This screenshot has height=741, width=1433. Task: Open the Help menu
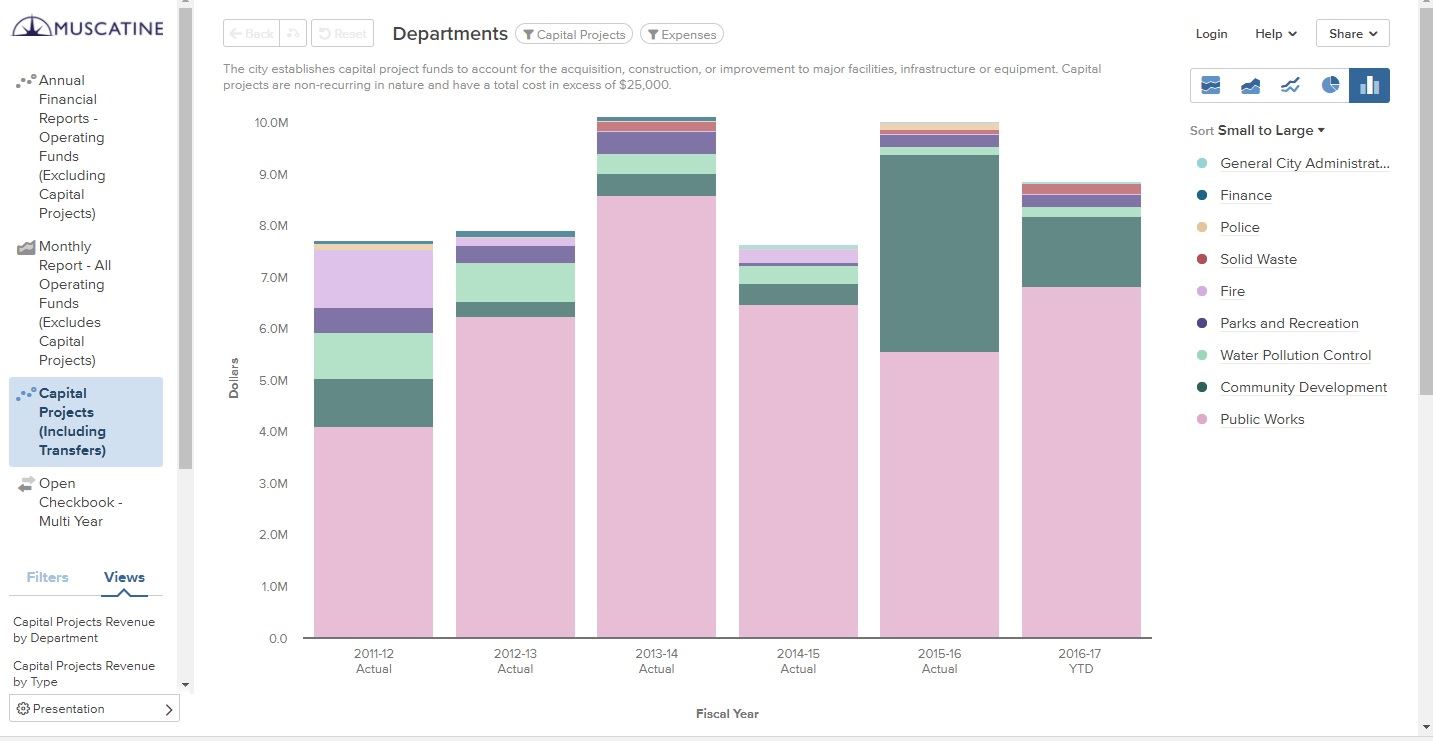coord(1275,33)
